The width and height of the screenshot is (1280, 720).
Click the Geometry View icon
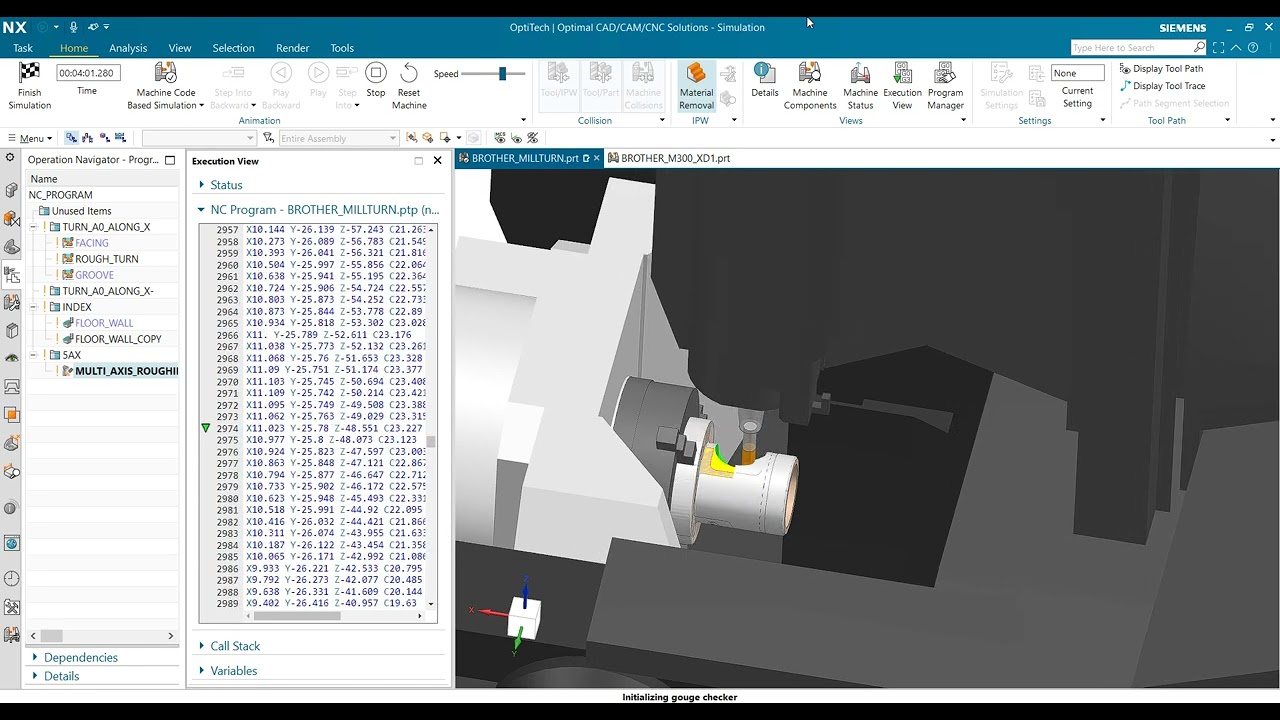click(104, 138)
